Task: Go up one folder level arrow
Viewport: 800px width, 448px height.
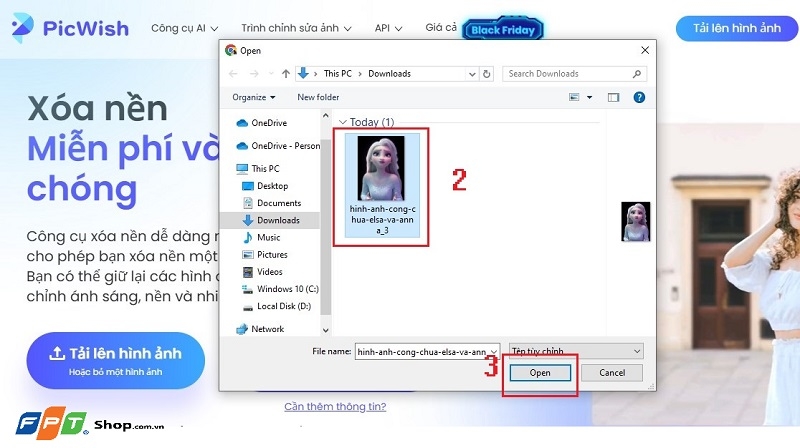Action: pyautogui.click(x=286, y=74)
